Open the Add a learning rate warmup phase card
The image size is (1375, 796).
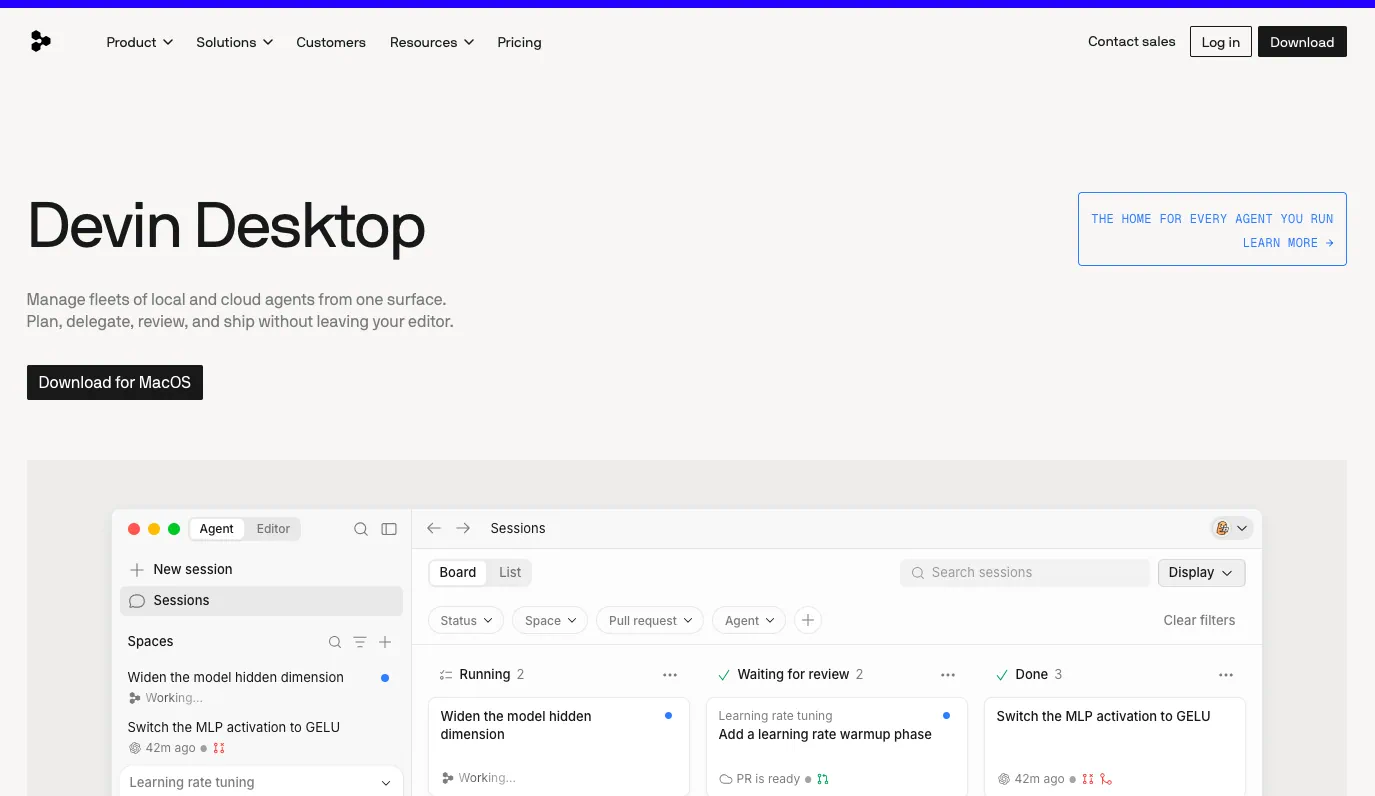click(x=837, y=746)
